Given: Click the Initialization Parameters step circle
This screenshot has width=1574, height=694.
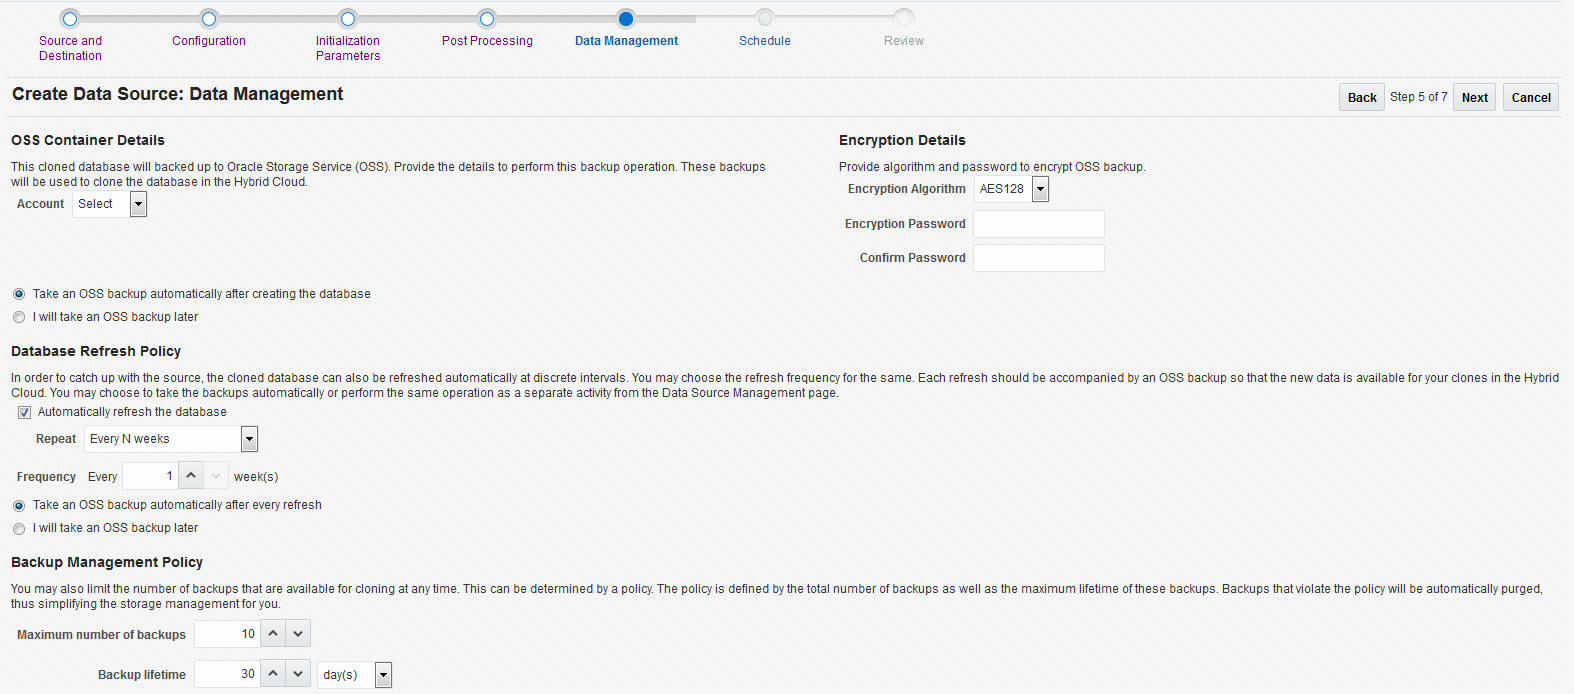Looking at the screenshot, I should (348, 18).
